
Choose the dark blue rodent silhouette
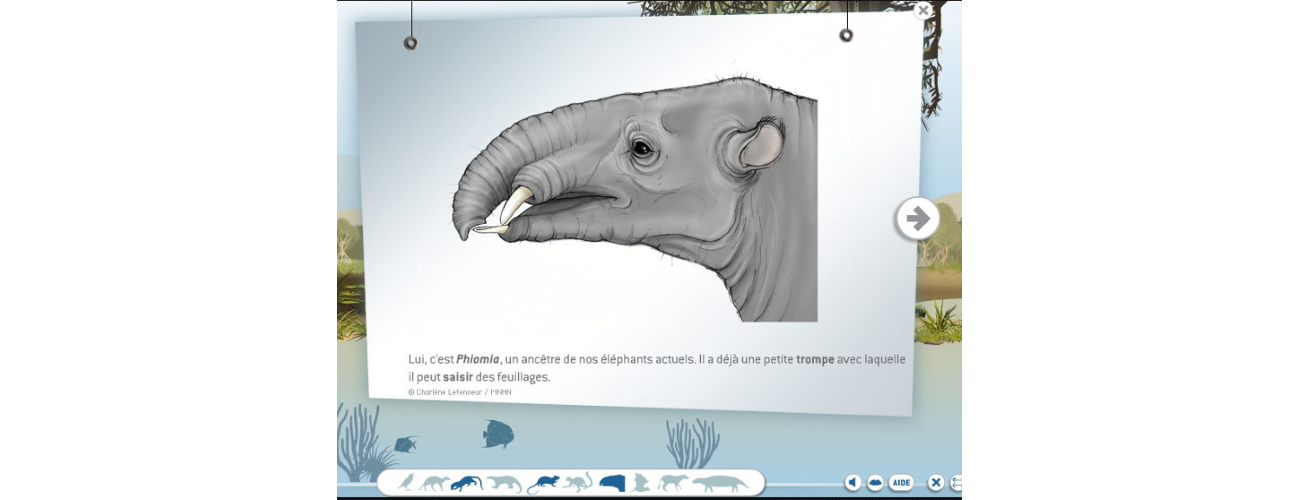tap(543, 484)
